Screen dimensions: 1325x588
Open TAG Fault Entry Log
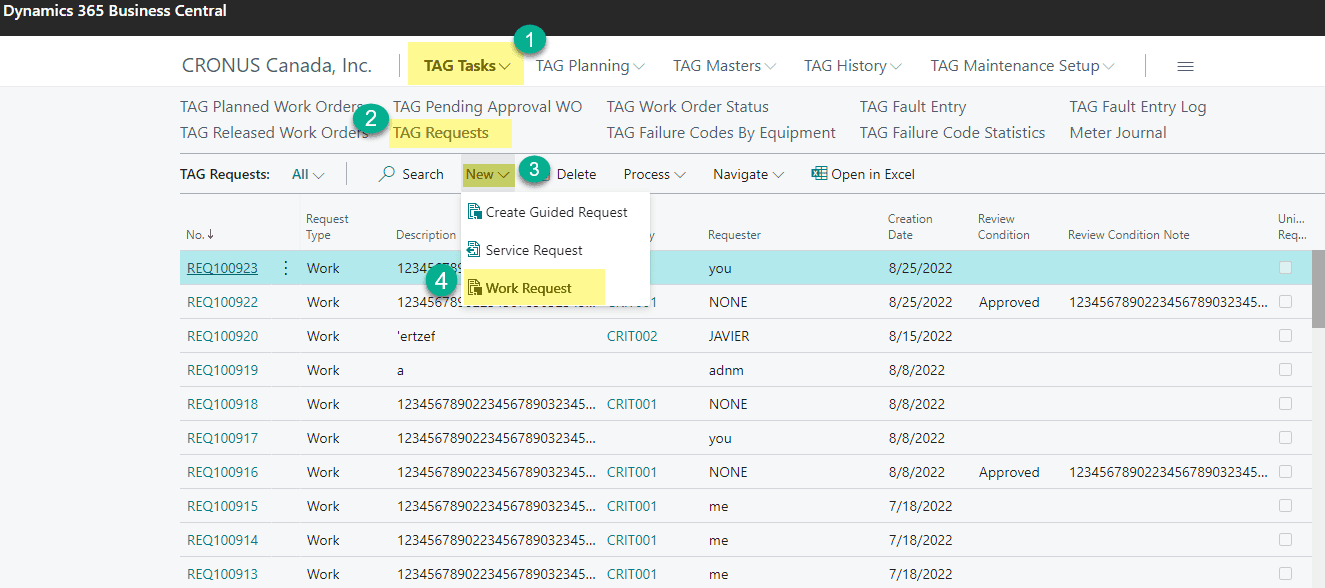click(x=1138, y=106)
